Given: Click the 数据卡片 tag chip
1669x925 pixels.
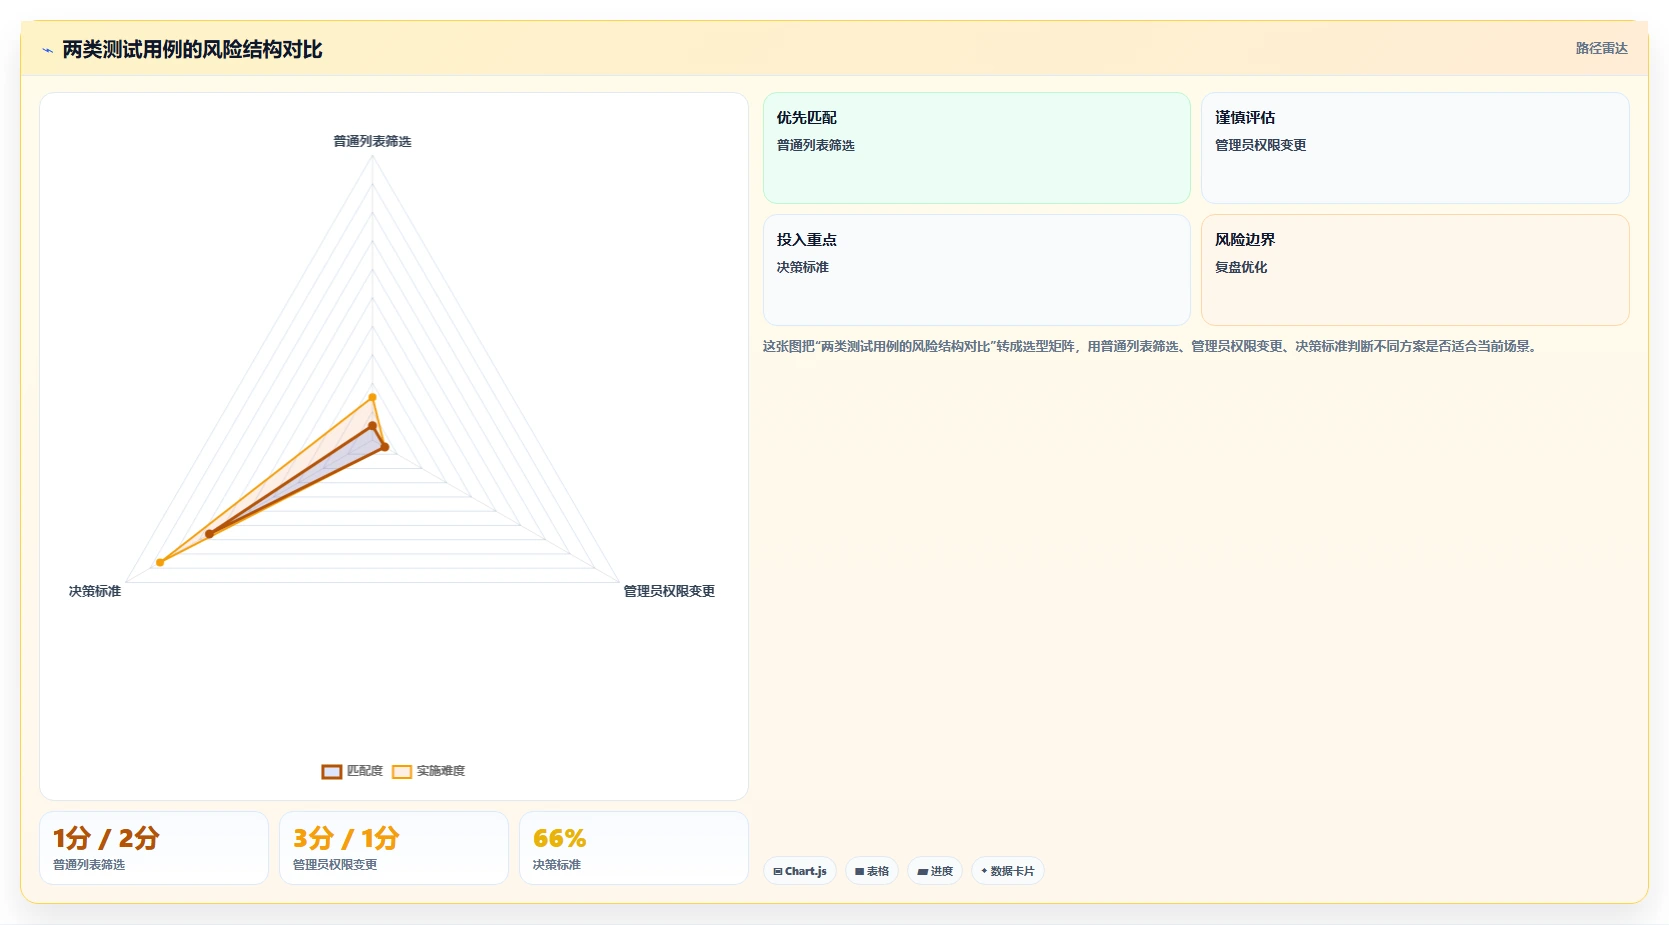Looking at the screenshot, I should coord(1008,871).
